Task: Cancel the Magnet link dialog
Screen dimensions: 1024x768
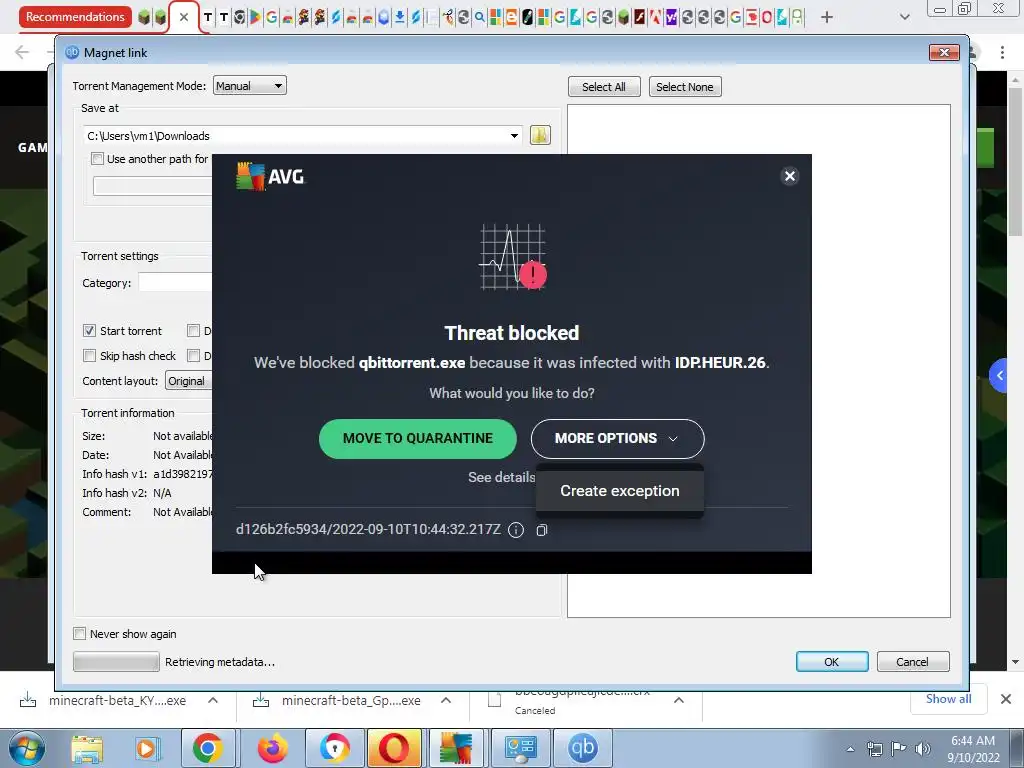Action: (912, 662)
